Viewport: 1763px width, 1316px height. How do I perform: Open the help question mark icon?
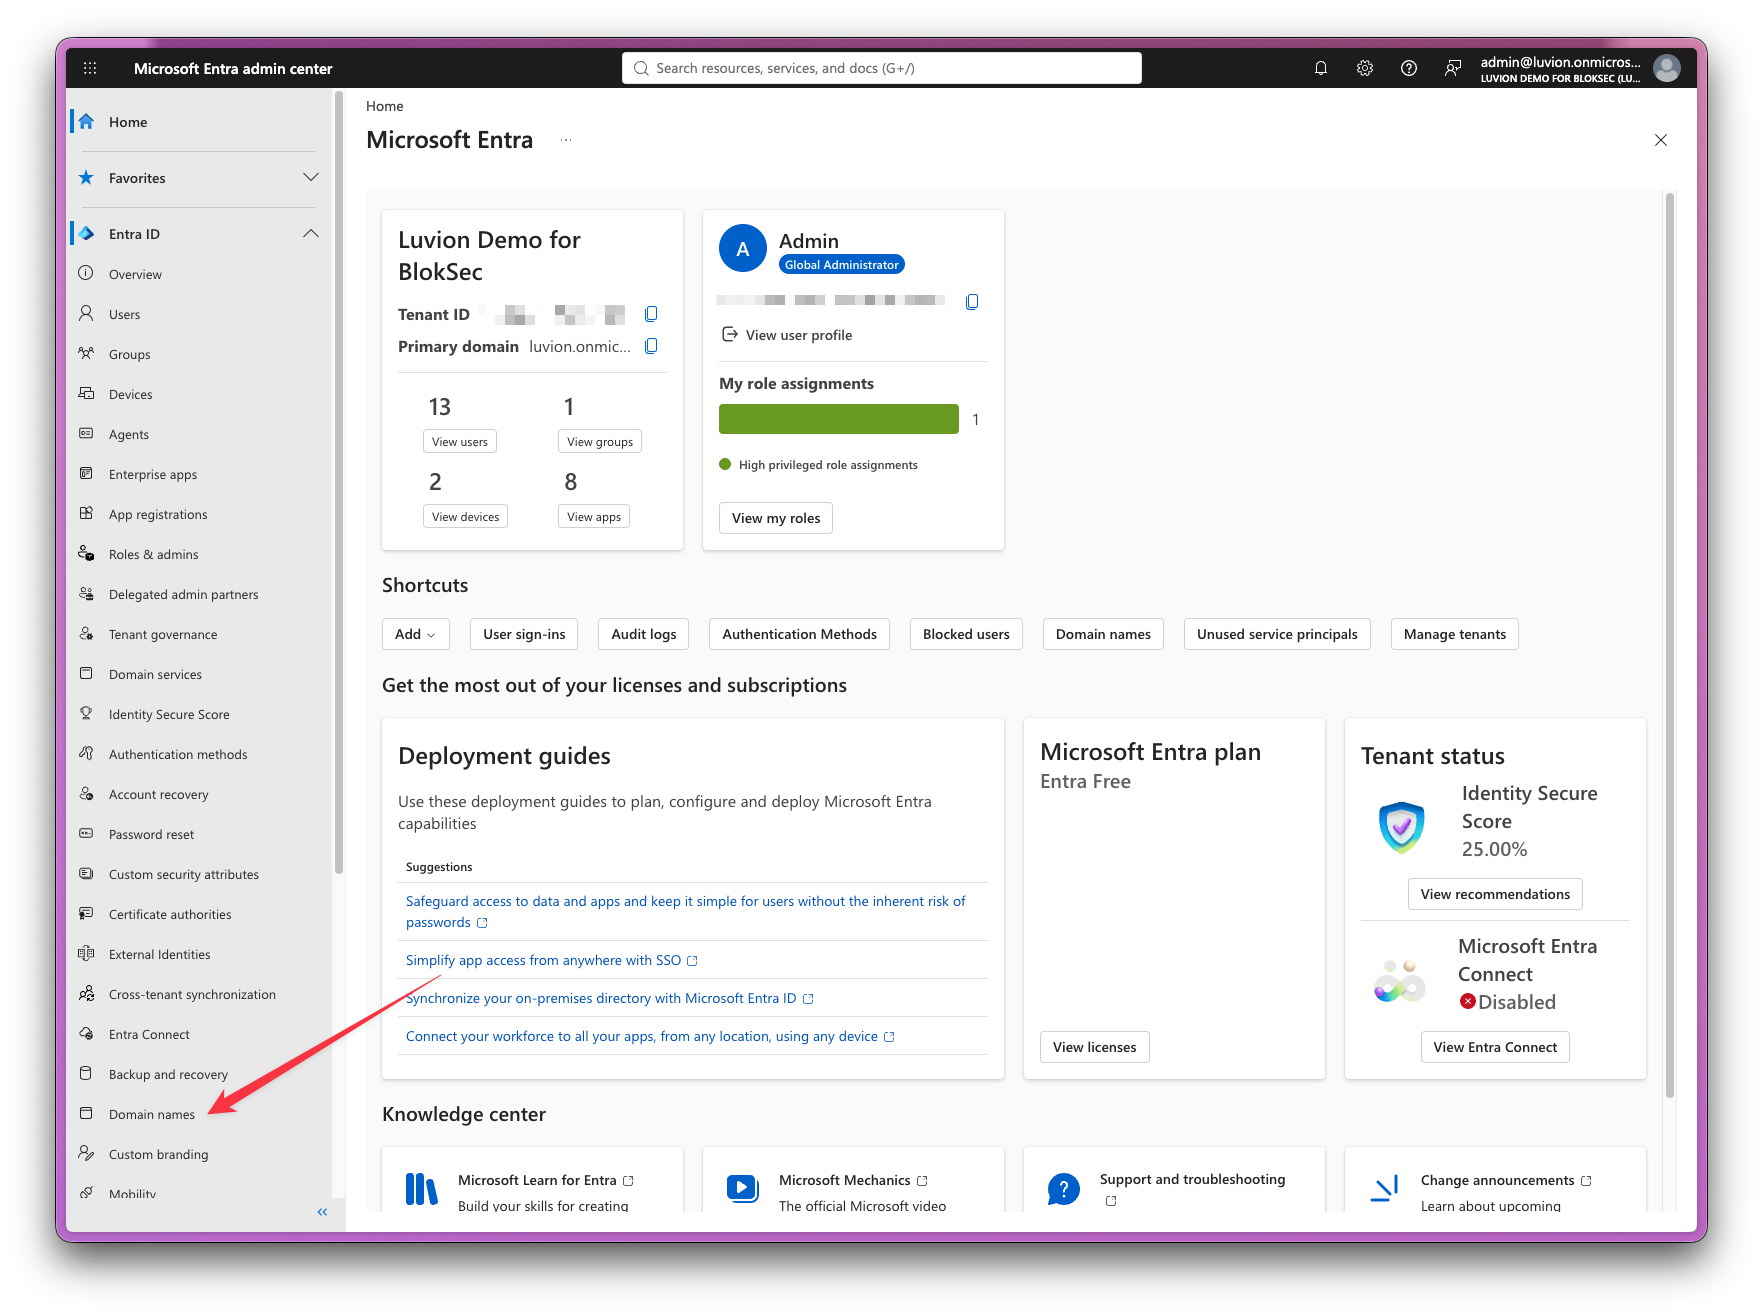tap(1409, 68)
